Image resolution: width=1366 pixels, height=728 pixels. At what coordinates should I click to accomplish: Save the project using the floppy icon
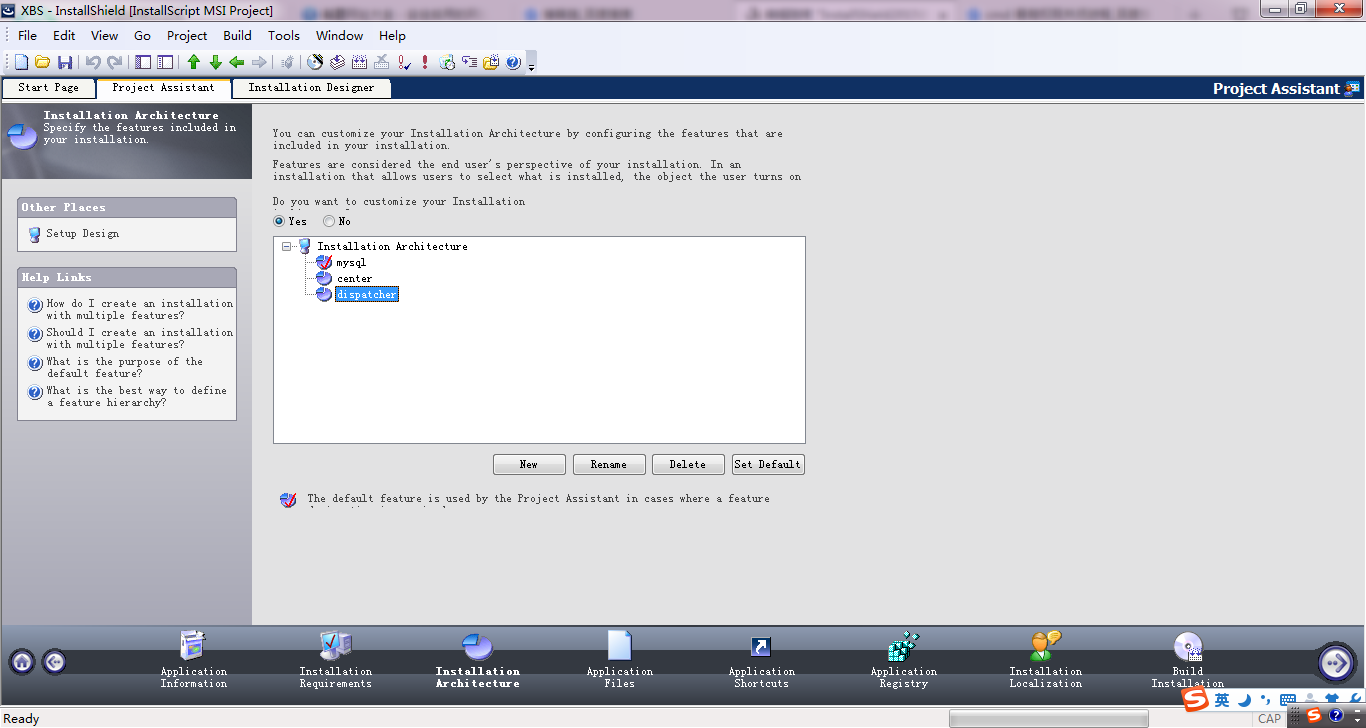65,62
